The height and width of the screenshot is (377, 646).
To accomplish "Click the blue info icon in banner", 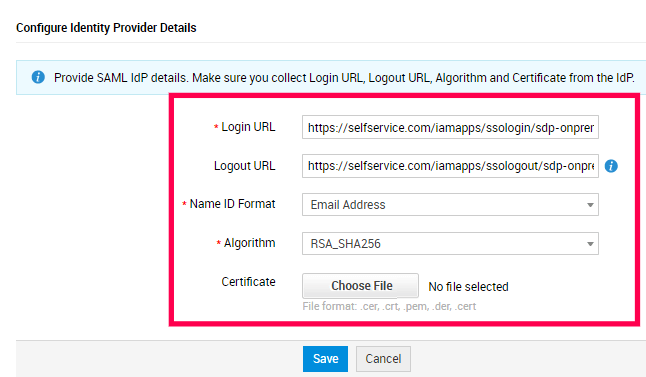I will (x=38, y=77).
